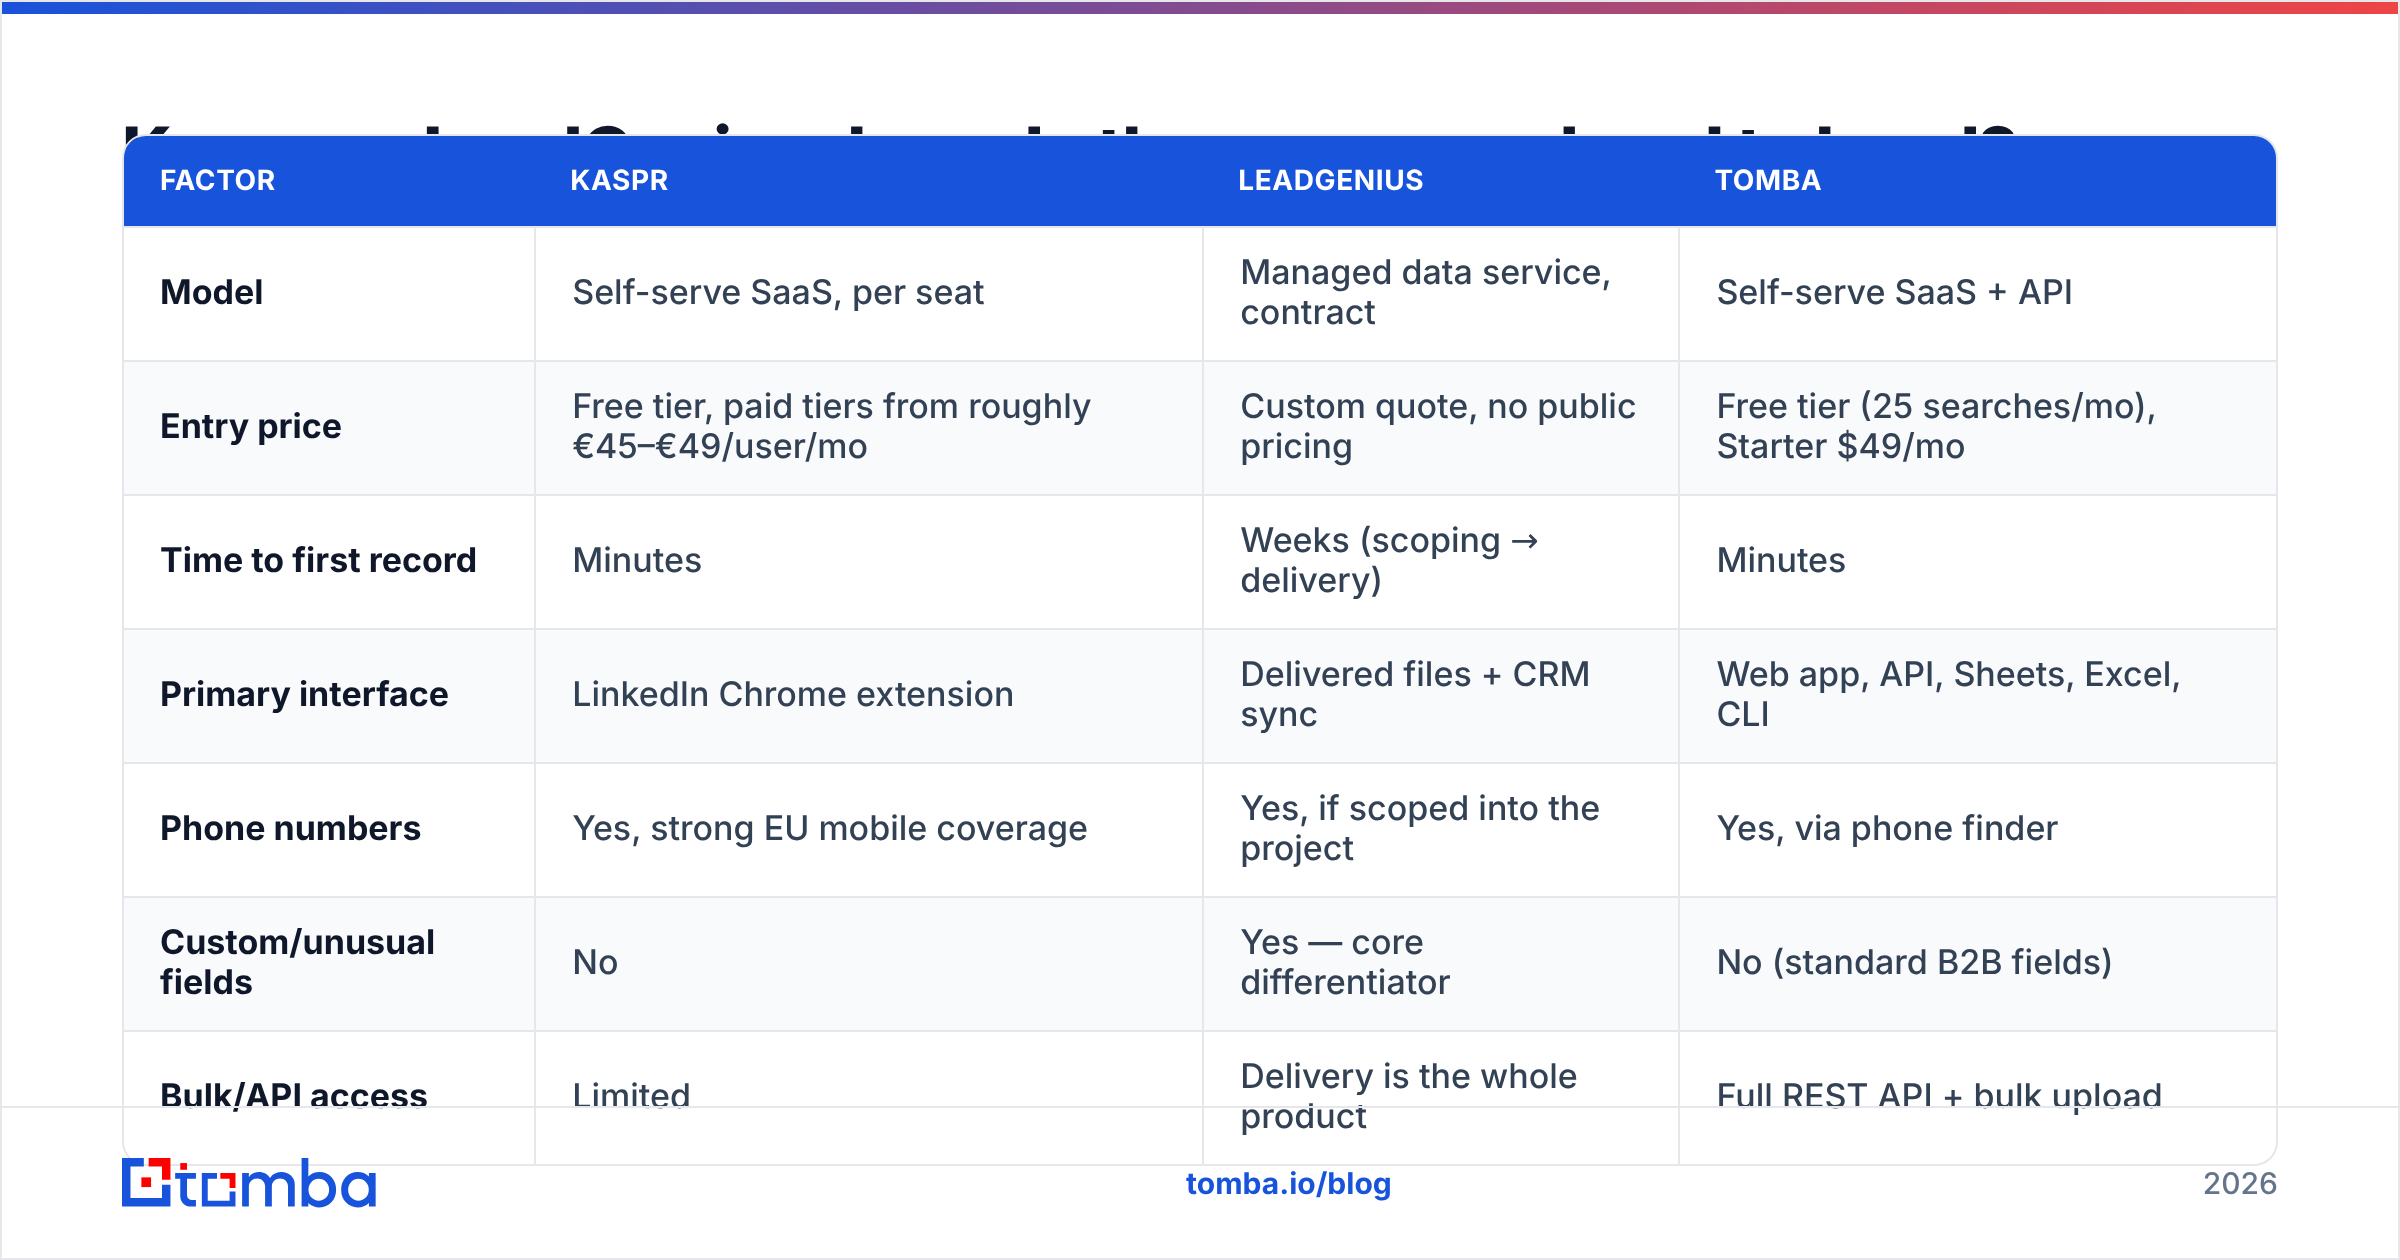
Task: Open the tomba.io/blog link
Action: click(1288, 1184)
